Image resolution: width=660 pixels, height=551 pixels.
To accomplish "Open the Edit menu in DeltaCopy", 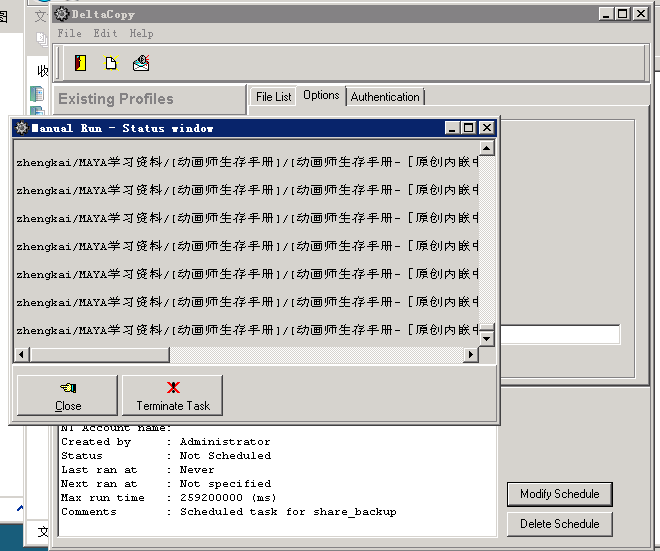I will pyautogui.click(x=105, y=33).
